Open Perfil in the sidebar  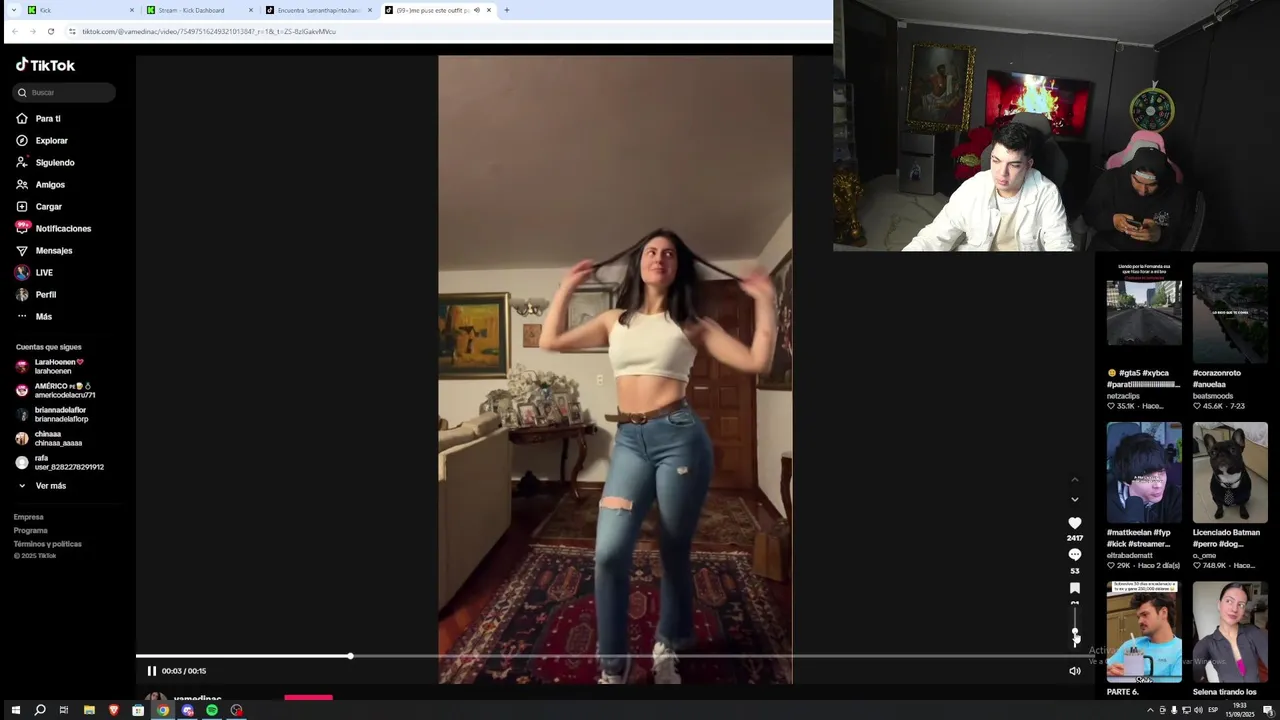coord(46,295)
